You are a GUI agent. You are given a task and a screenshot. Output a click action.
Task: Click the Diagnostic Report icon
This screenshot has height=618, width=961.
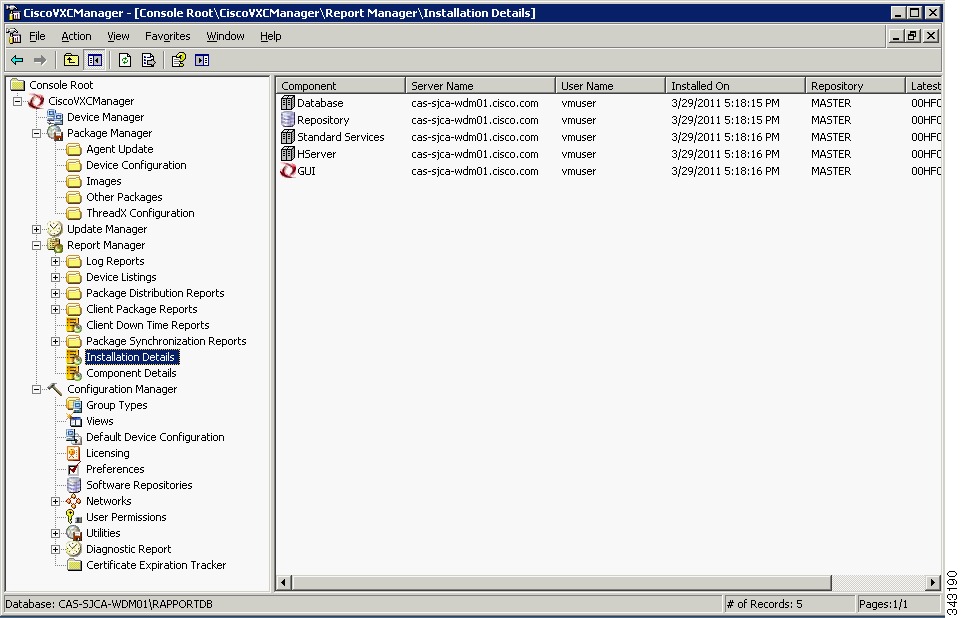(74, 549)
